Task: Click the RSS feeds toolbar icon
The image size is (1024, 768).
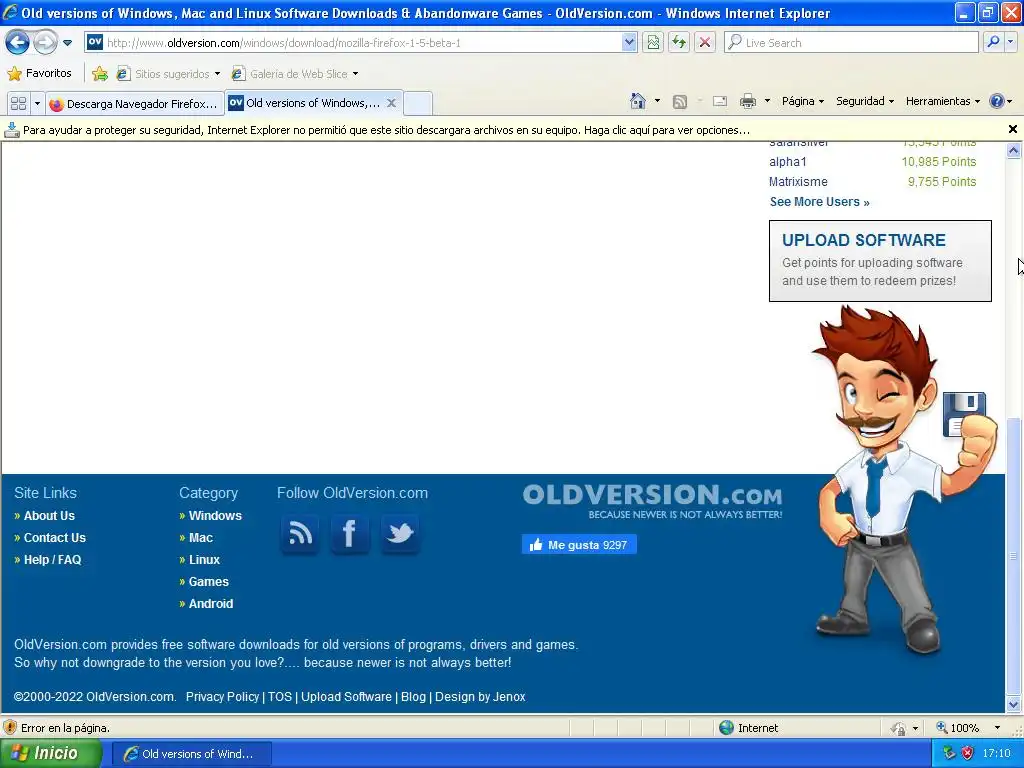Action: click(x=680, y=101)
